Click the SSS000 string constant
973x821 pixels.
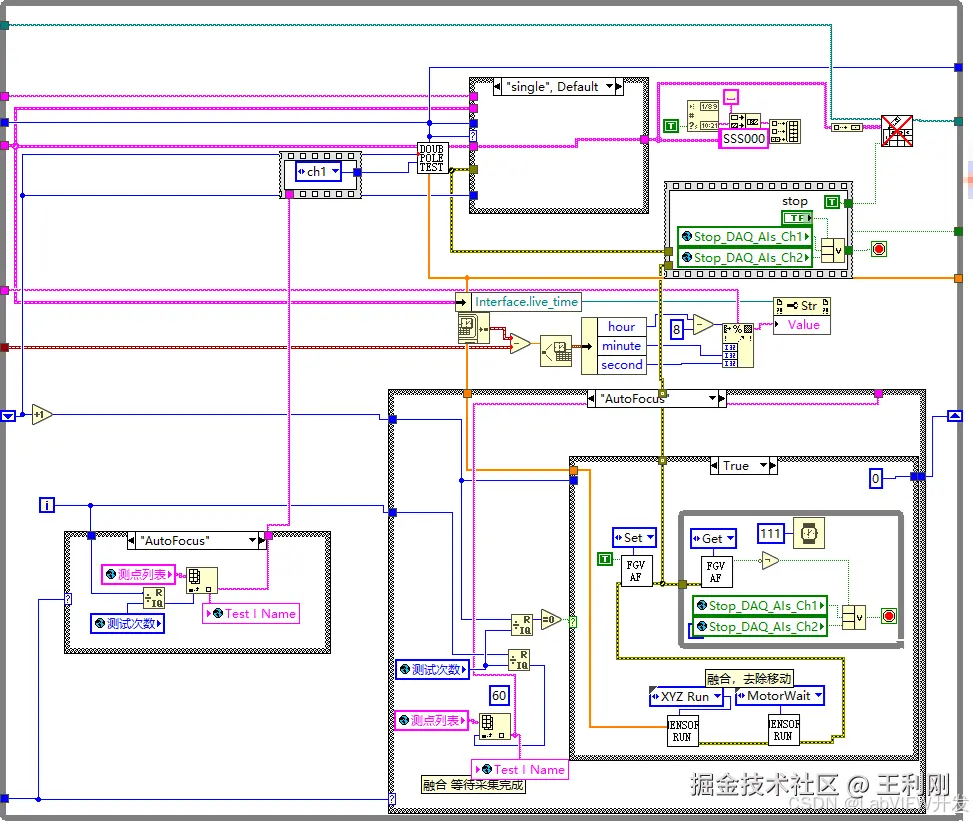pyautogui.click(x=743, y=139)
